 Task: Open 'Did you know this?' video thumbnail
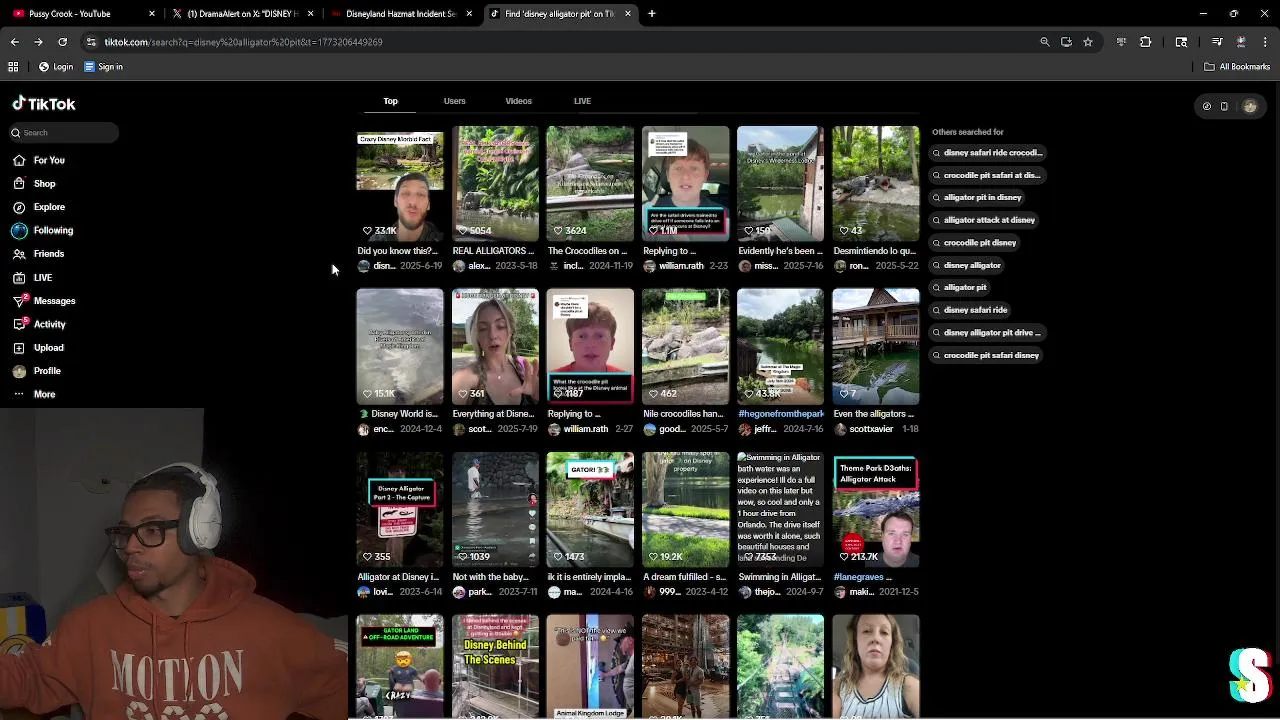[x=400, y=184]
